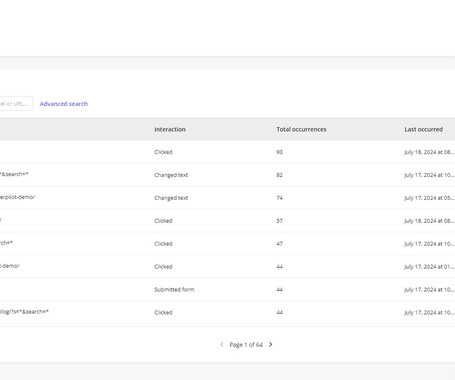
Task: Select 'Clicked' in the 93 occurrences row
Action: [x=163, y=152]
